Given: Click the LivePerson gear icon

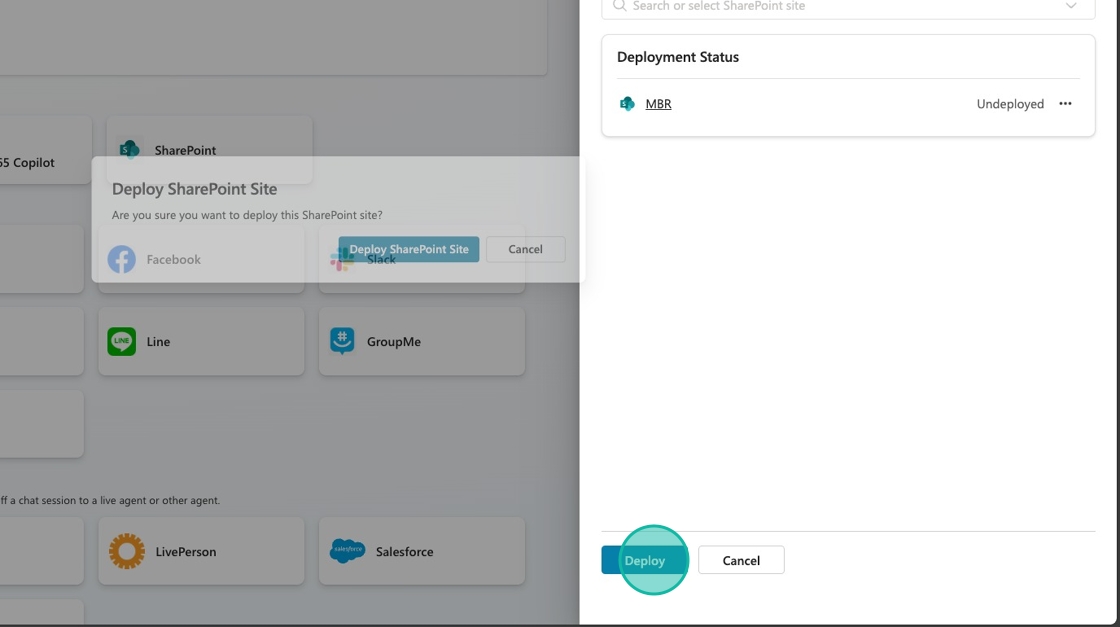Looking at the screenshot, I should coord(127,551).
